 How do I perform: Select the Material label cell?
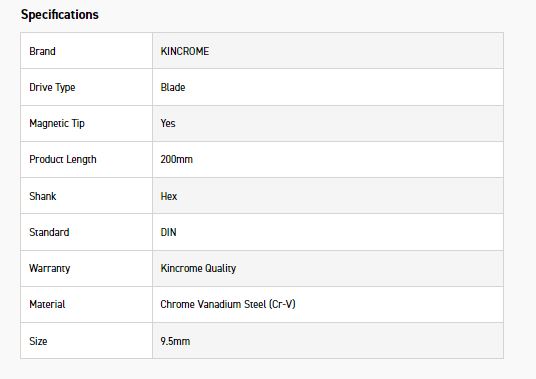tap(86, 304)
